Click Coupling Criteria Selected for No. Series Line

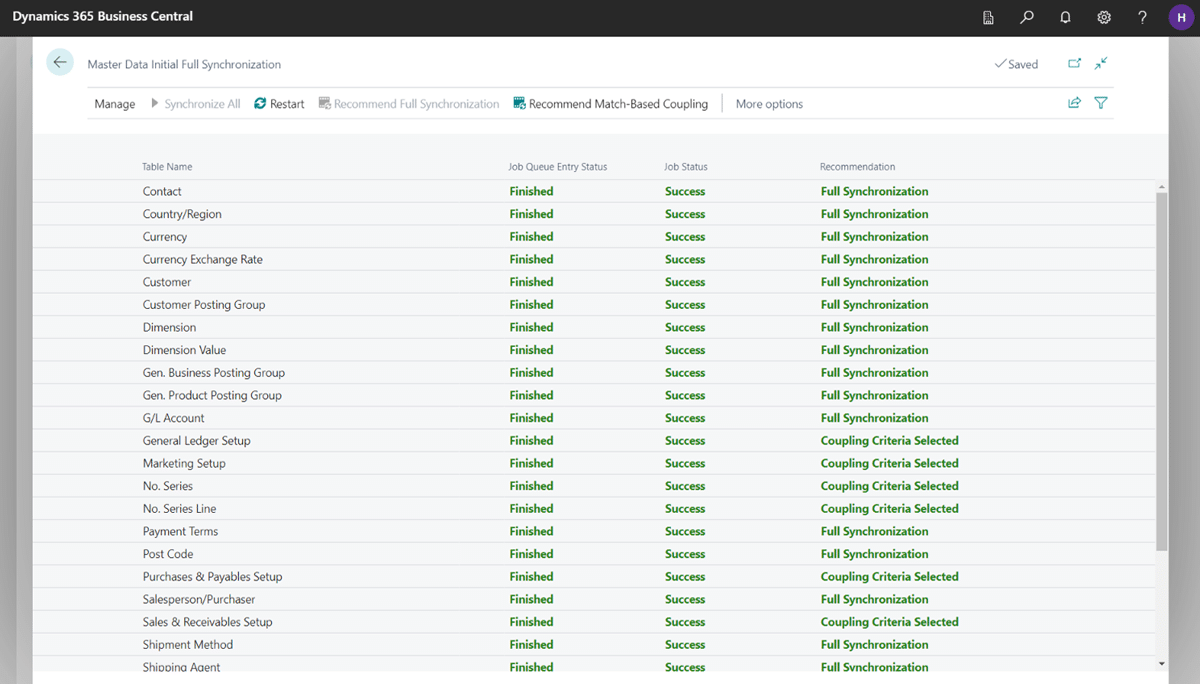pos(890,509)
